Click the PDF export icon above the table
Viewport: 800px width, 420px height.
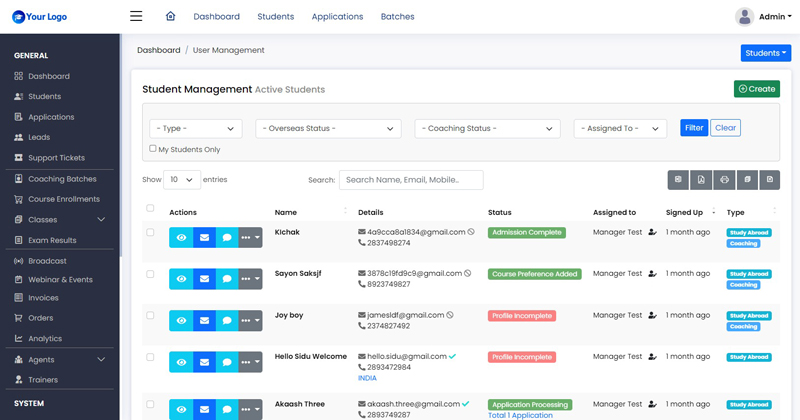(x=701, y=180)
